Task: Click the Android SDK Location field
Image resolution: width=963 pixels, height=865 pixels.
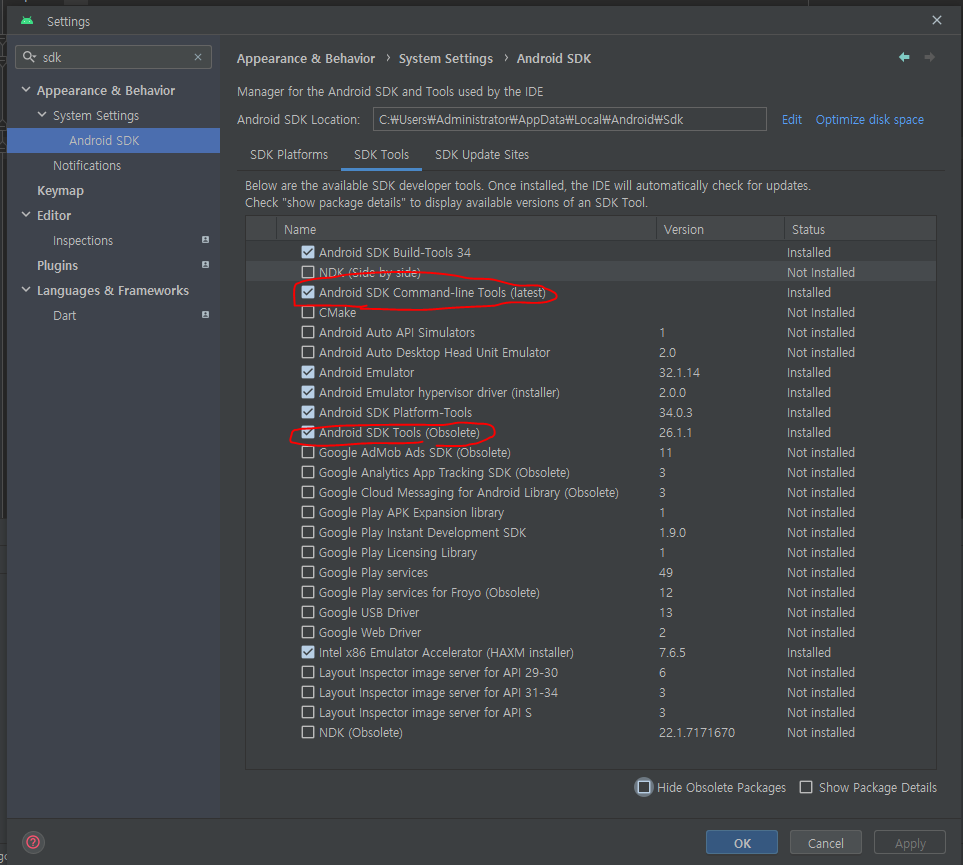Action: (x=569, y=119)
